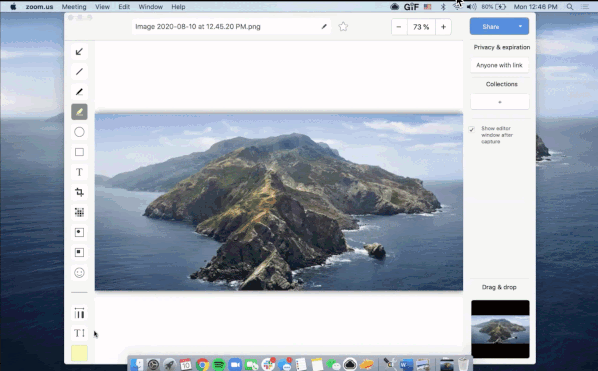Click the Bluetooth menu bar icon
The height and width of the screenshot is (371, 598).
point(443,6)
